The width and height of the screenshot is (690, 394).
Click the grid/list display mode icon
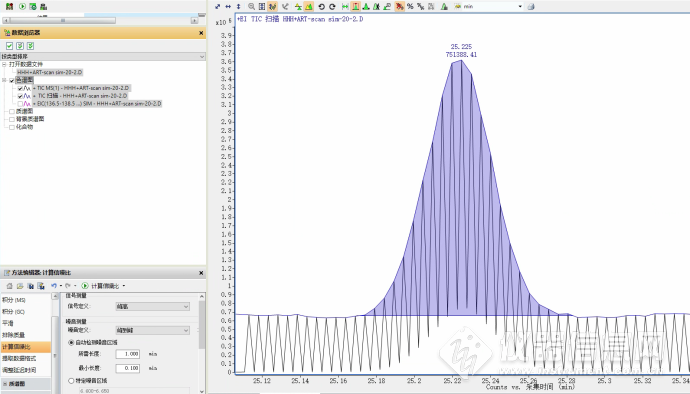click(x=262, y=7)
